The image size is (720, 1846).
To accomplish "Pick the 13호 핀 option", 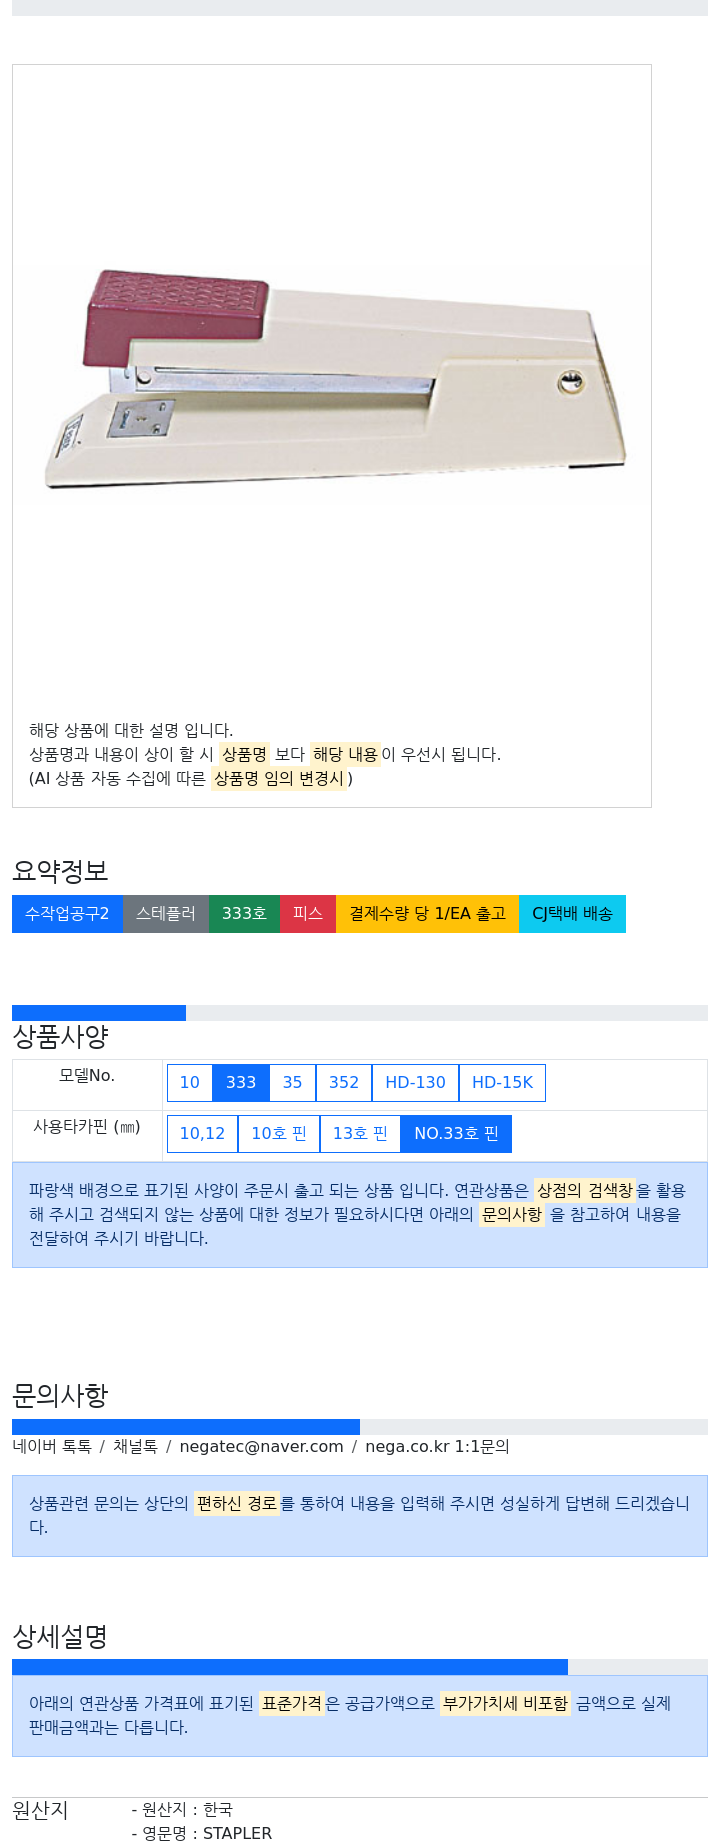I will point(360,1134).
